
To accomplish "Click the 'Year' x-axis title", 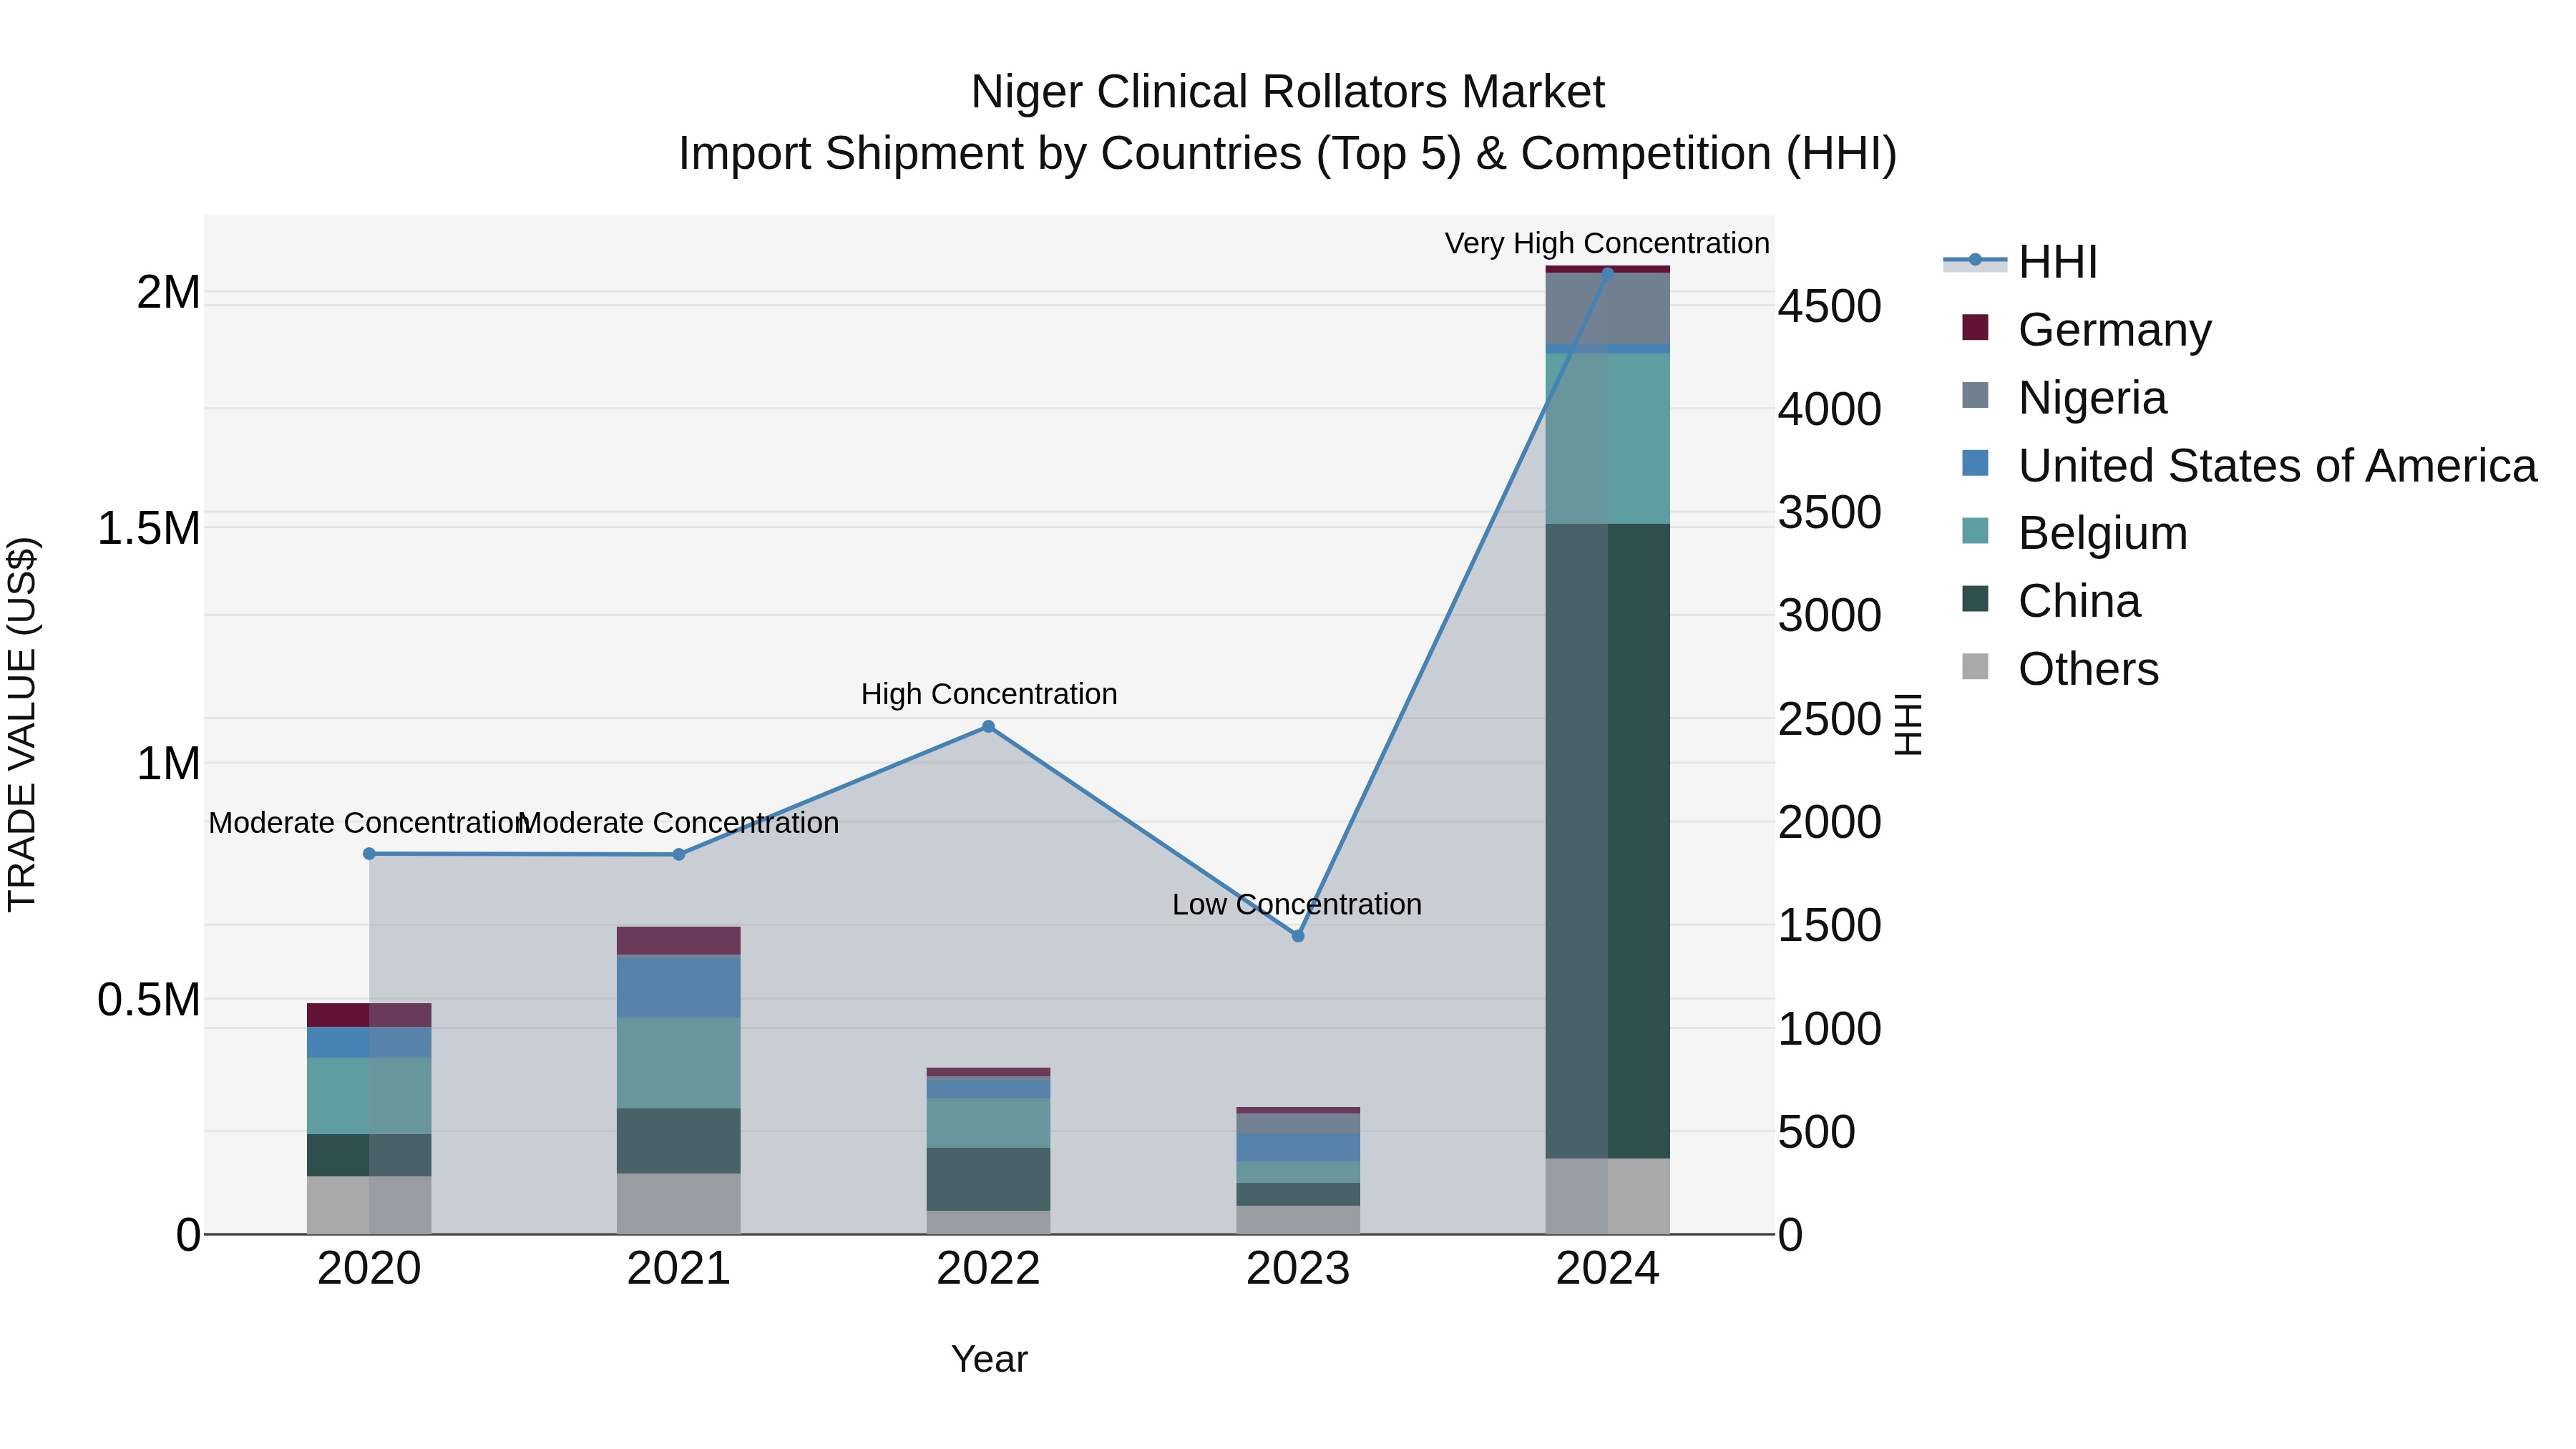I will pos(989,1359).
